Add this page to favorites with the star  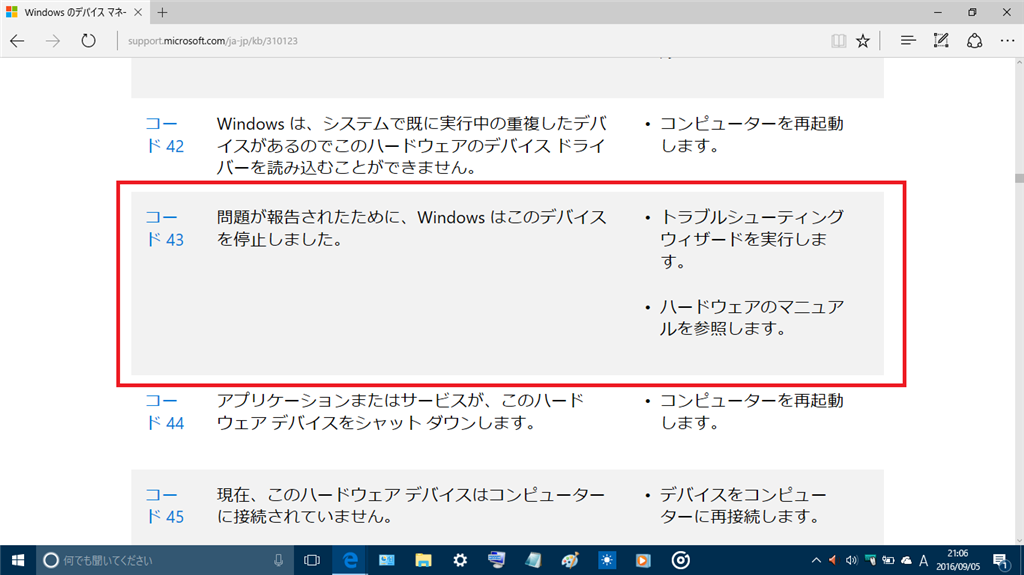863,41
